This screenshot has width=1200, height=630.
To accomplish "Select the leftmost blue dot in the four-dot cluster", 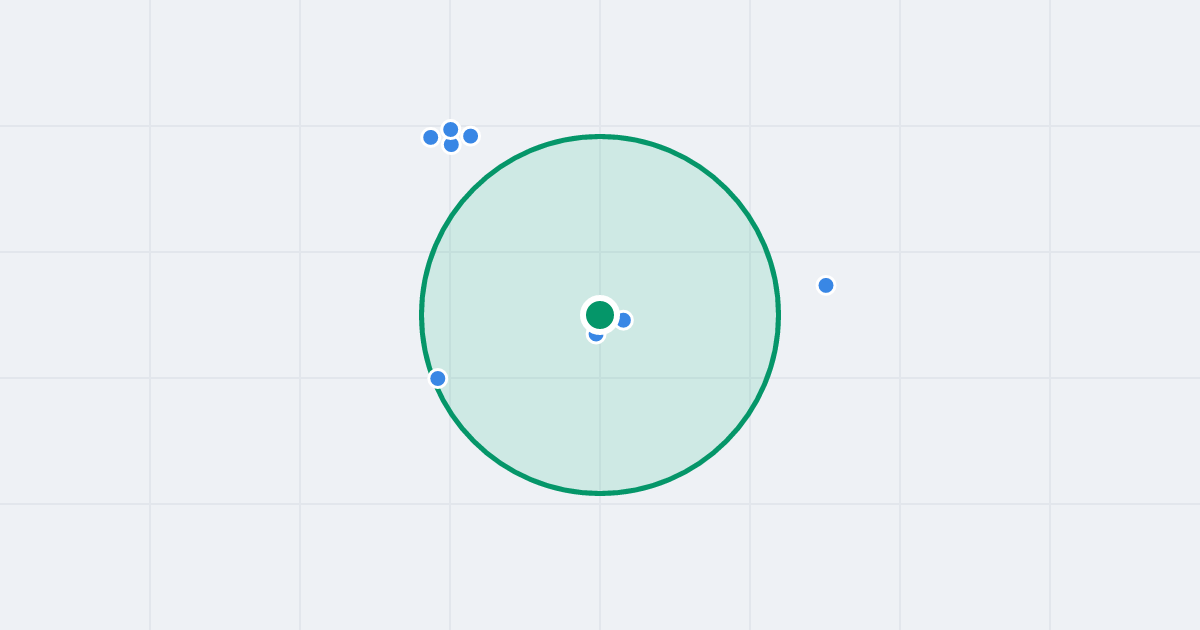I will click(x=431, y=137).
